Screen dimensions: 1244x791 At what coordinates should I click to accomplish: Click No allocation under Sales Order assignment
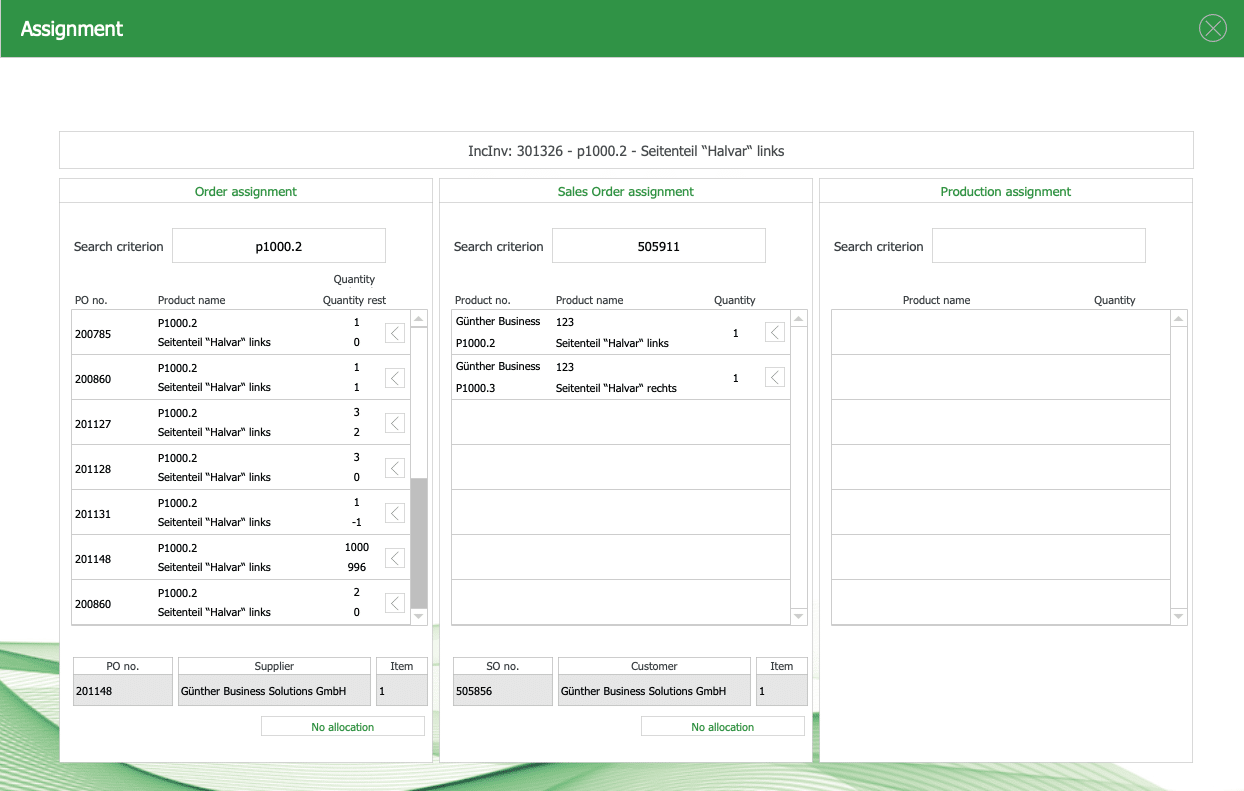click(x=722, y=727)
